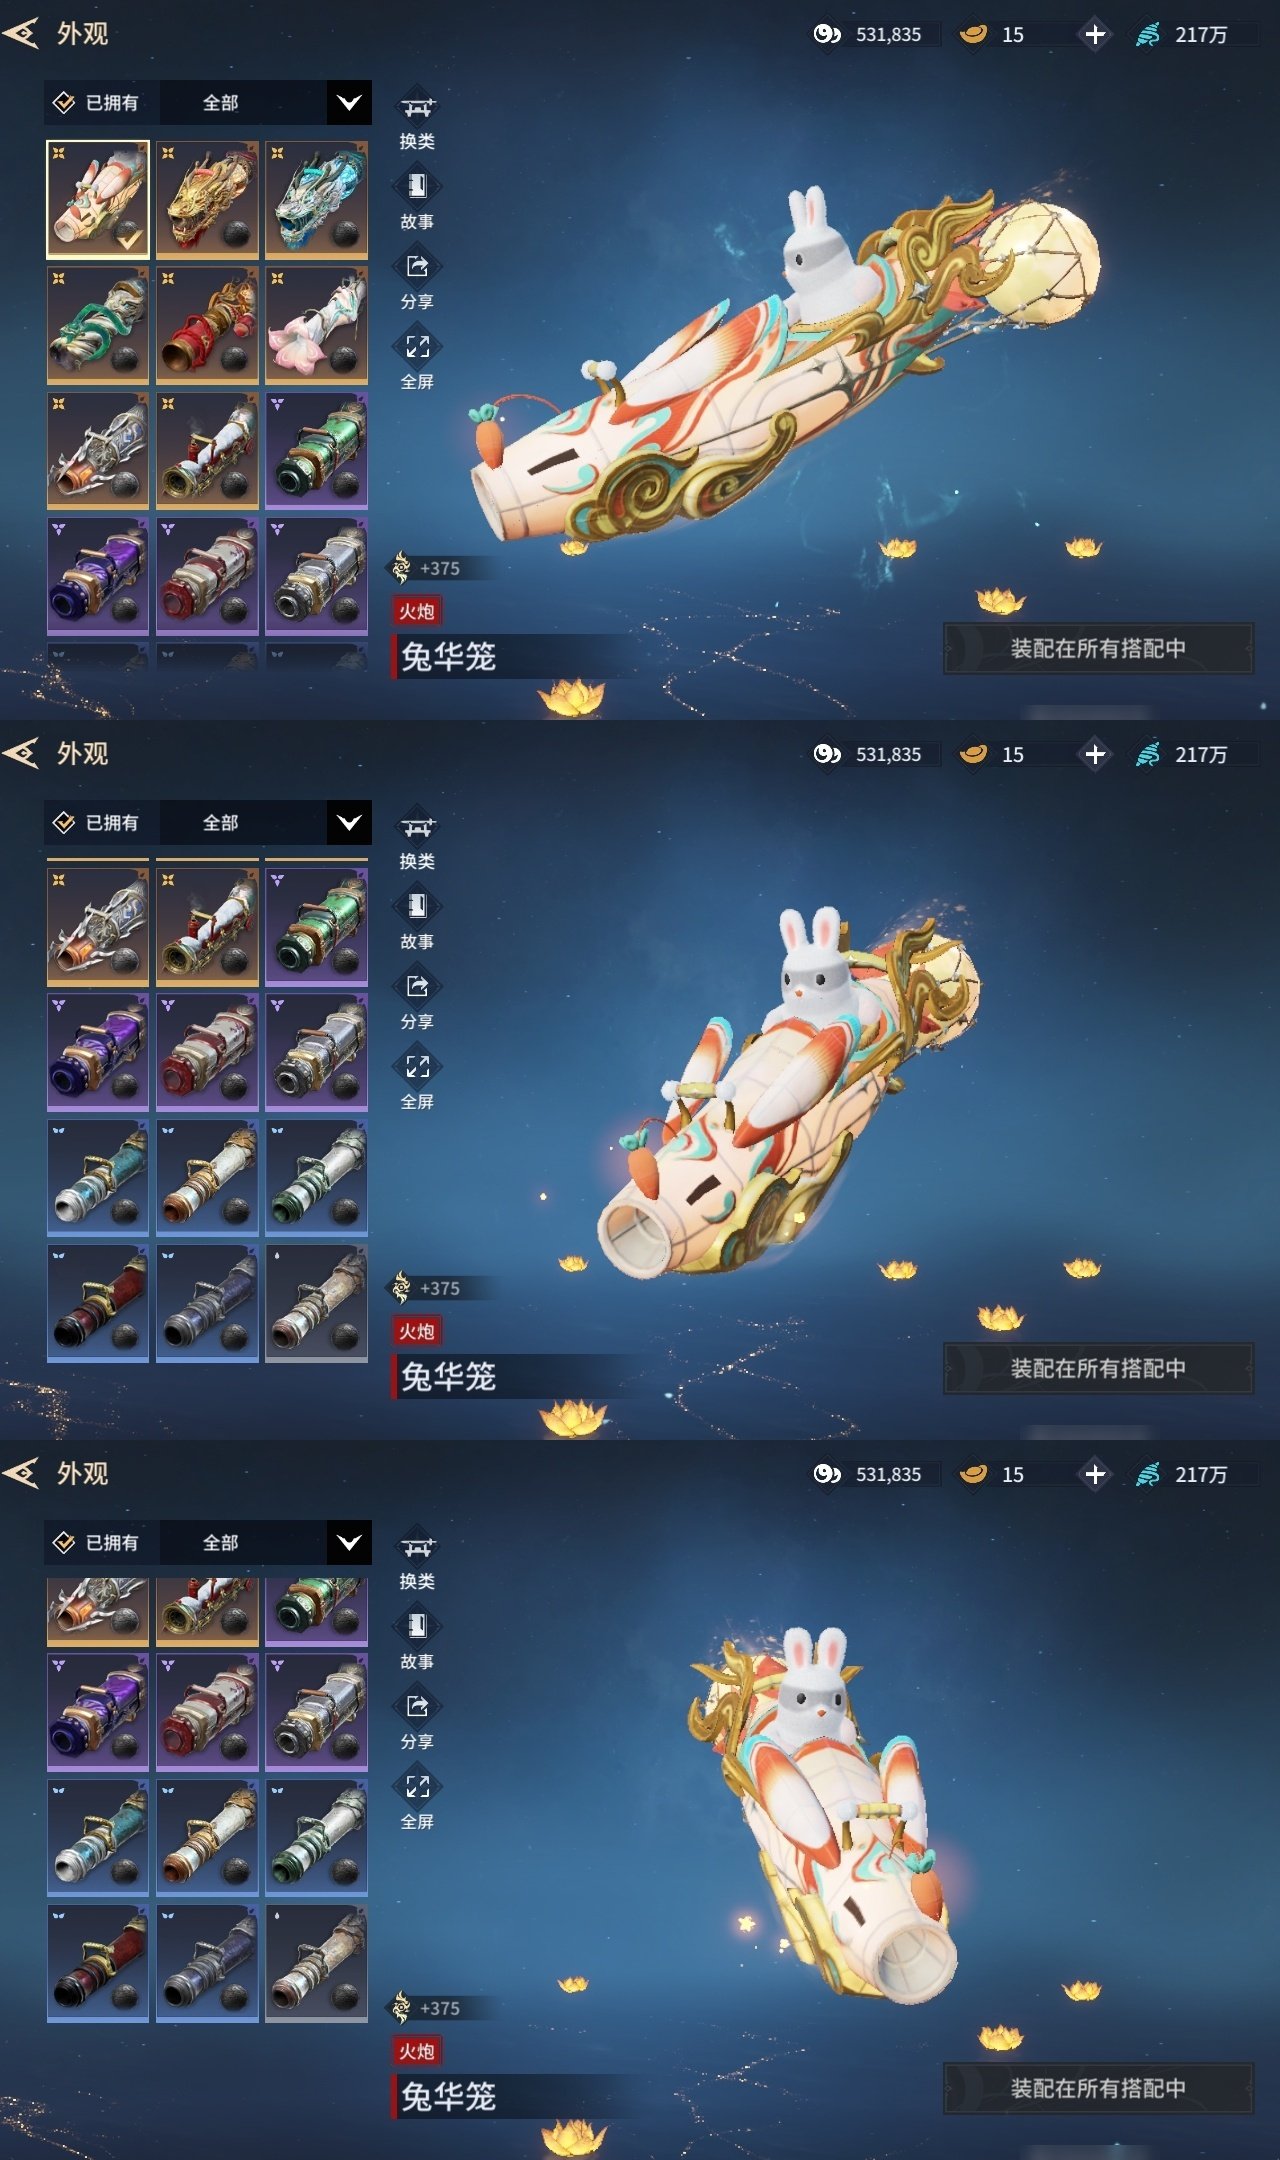Select the golden dragon cannon skin thumbnail
Image resolution: width=1280 pixels, height=2160 pixels.
(207, 200)
